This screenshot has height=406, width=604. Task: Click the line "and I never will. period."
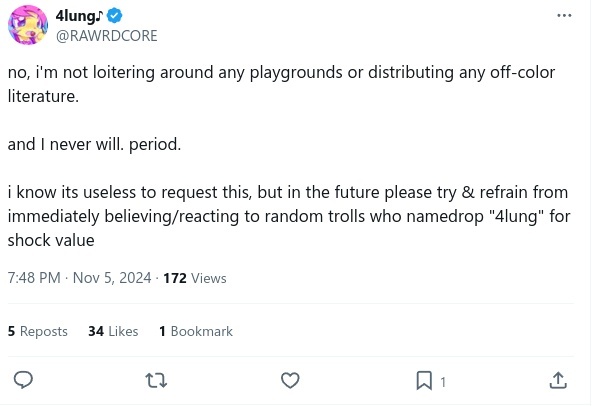[x=95, y=144]
